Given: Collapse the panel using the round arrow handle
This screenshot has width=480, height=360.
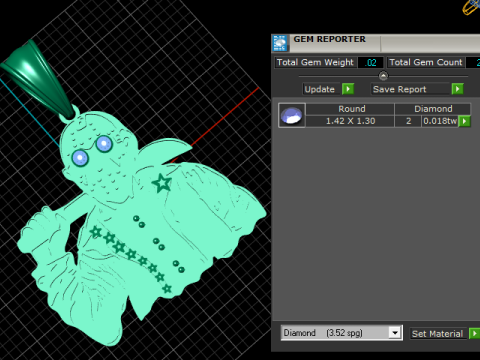Looking at the screenshot, I should click(383, 76).
